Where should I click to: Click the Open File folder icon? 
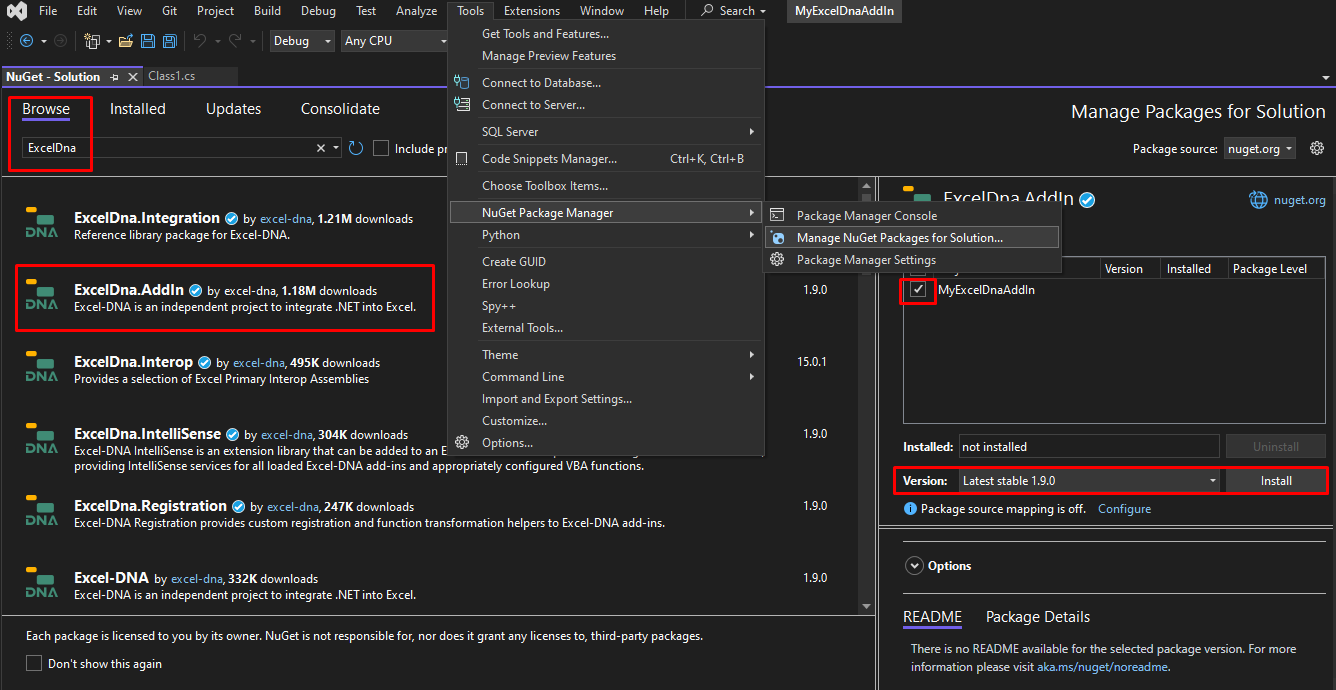tap(126, 41)
